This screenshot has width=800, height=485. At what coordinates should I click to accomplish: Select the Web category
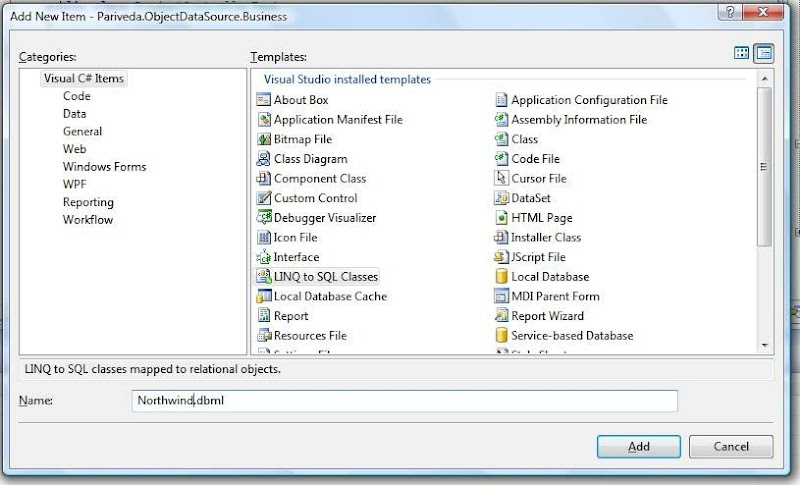pos(74,149)
